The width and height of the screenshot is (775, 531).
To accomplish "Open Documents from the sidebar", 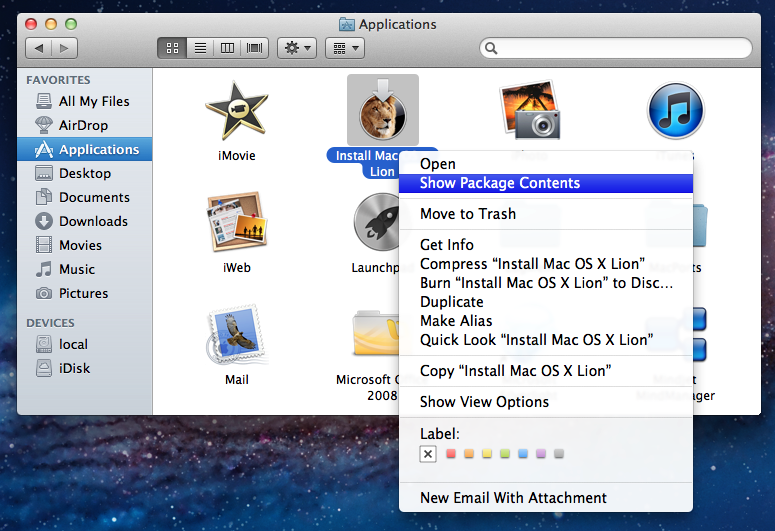I will (85, 197).
